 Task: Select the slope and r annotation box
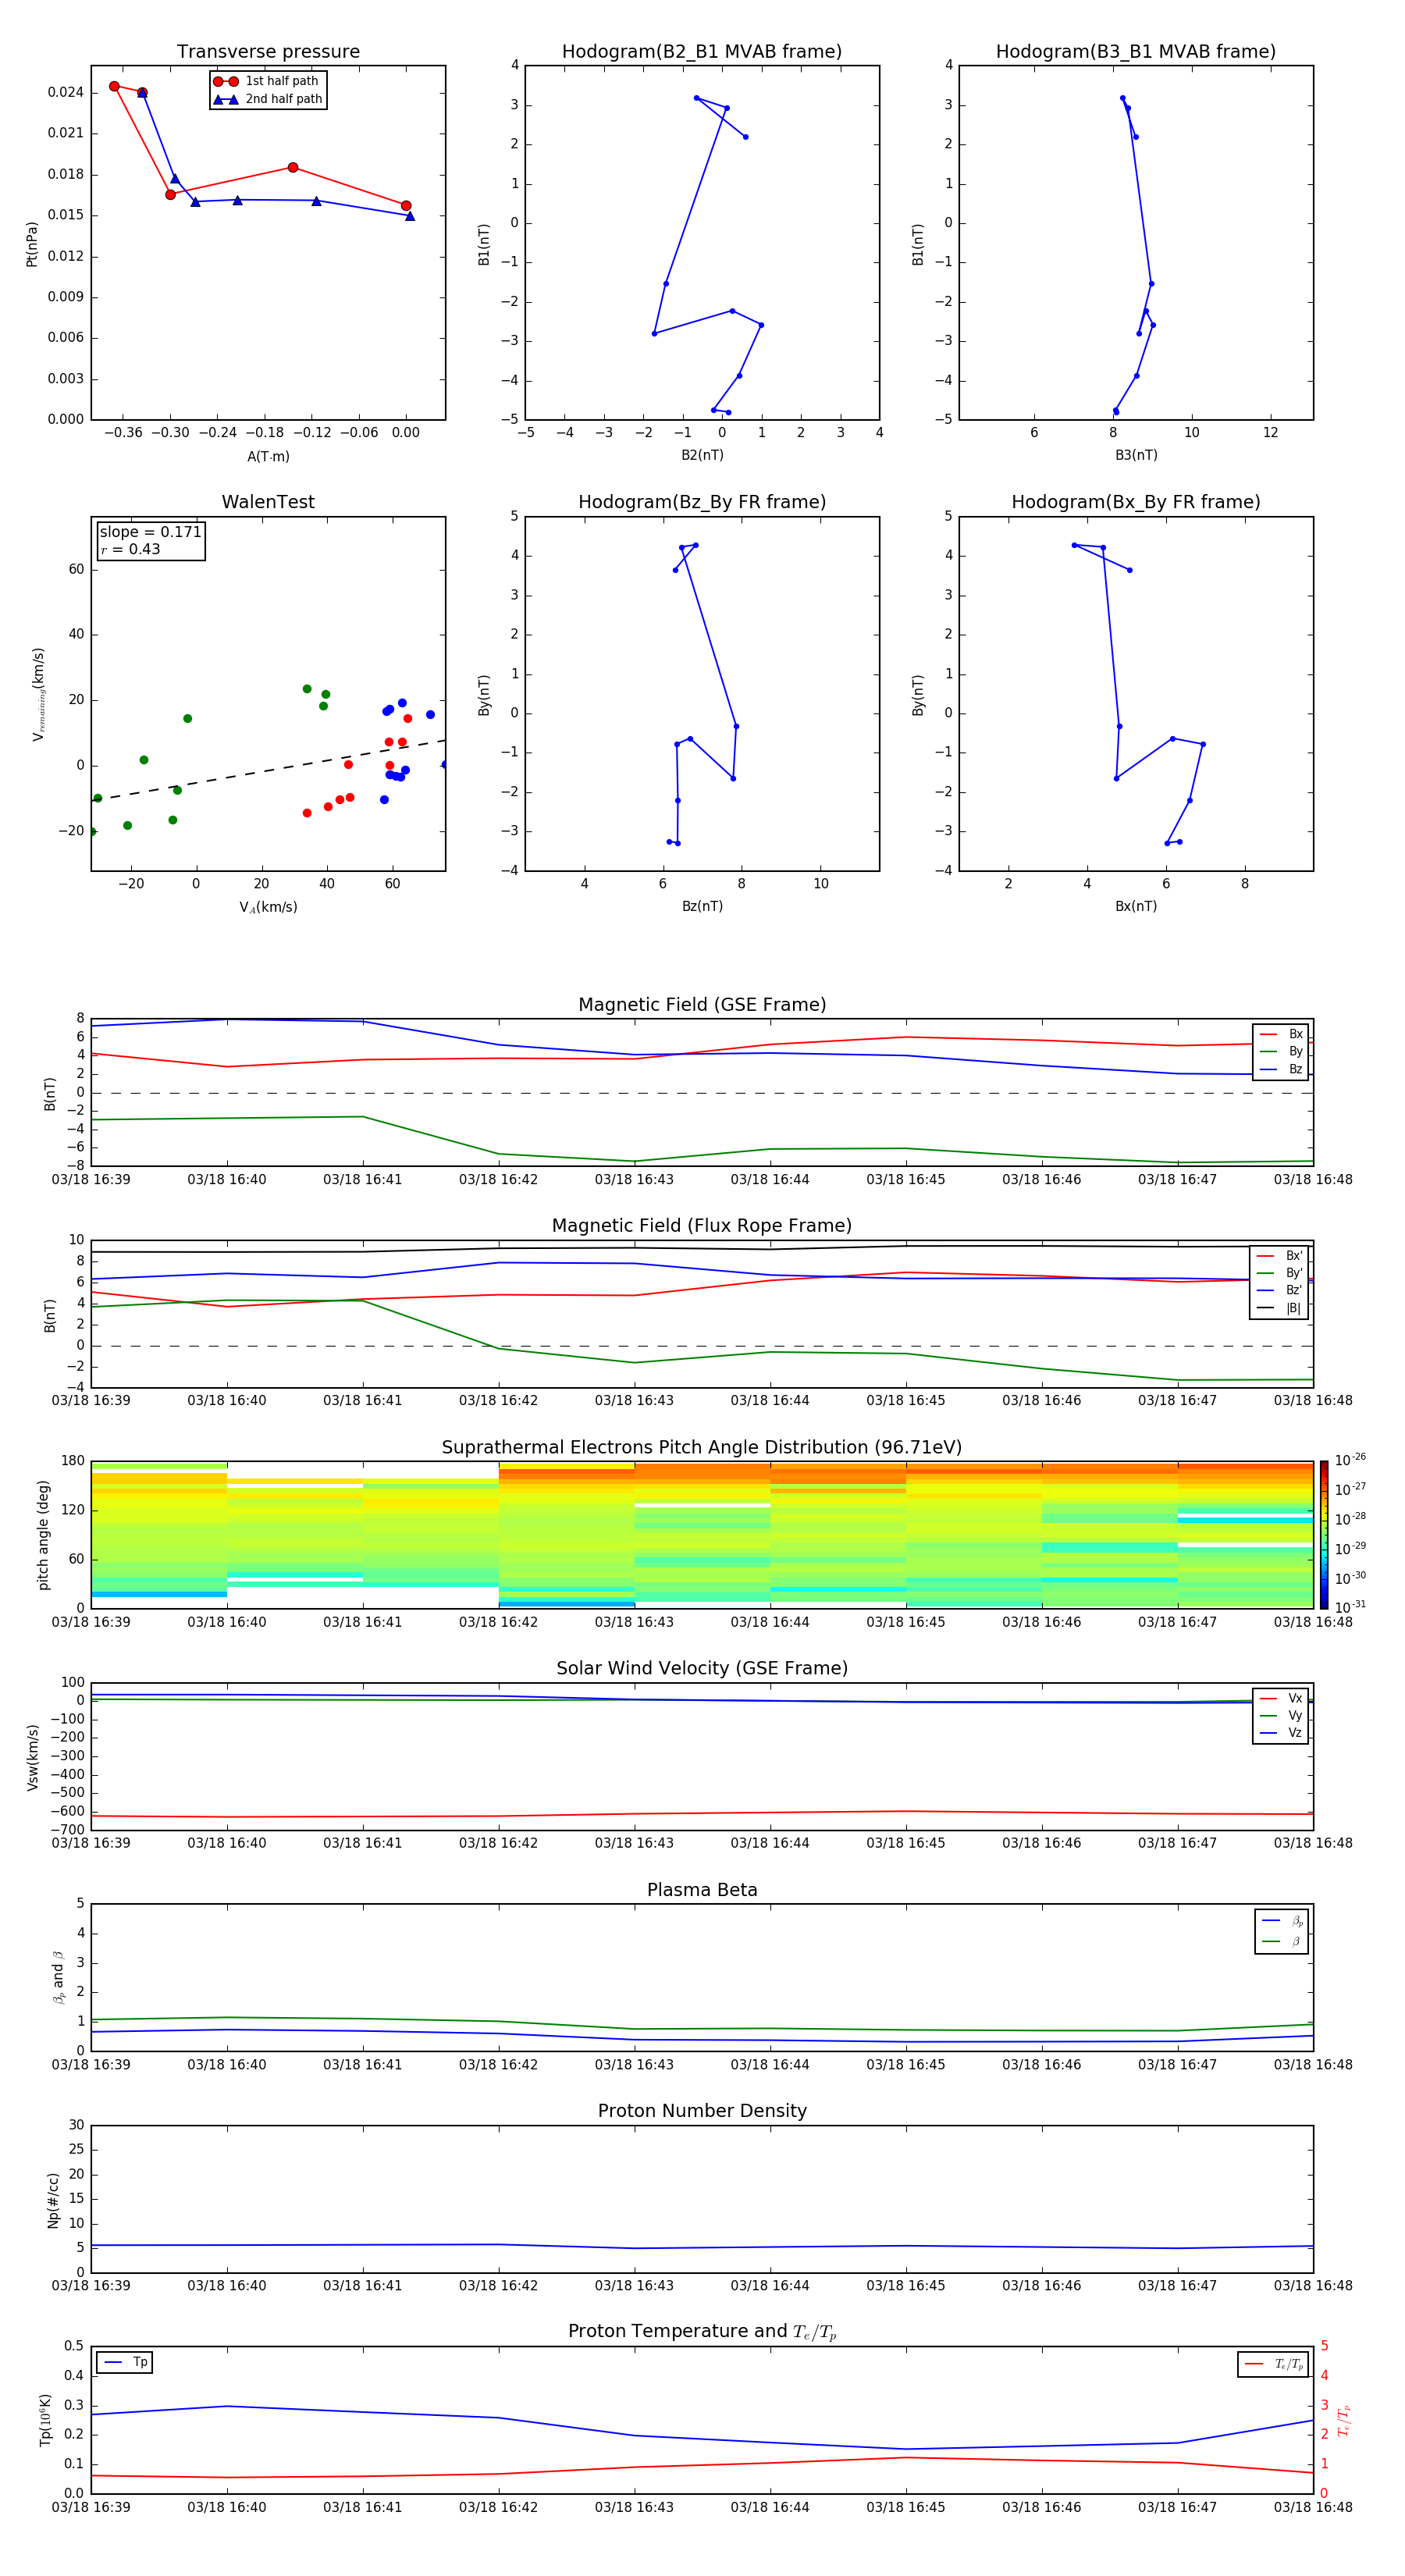(150, 540)
